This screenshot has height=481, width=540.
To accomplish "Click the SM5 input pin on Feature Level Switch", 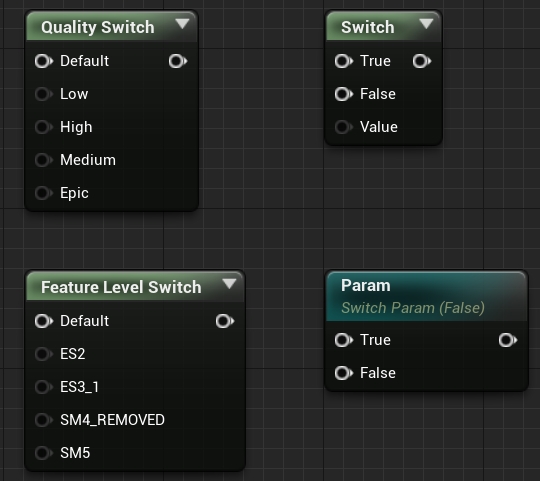I will point(44,453).
